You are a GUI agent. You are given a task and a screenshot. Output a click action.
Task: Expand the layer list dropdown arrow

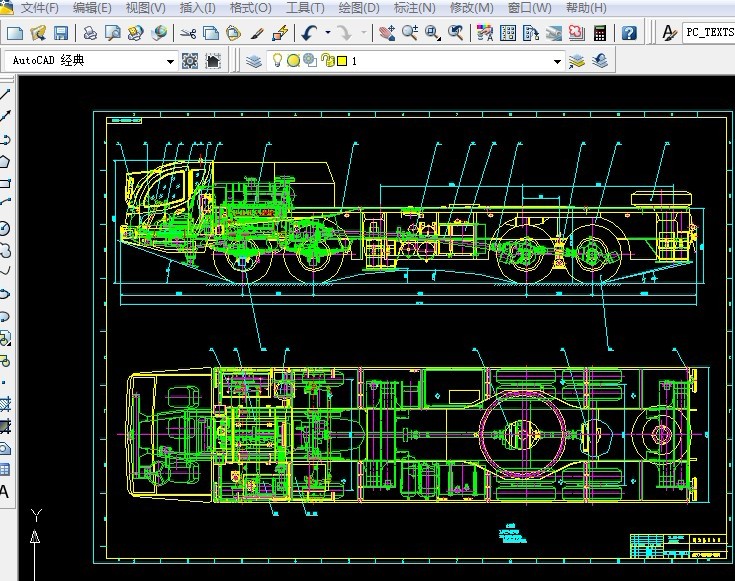[x=557, y=61]
